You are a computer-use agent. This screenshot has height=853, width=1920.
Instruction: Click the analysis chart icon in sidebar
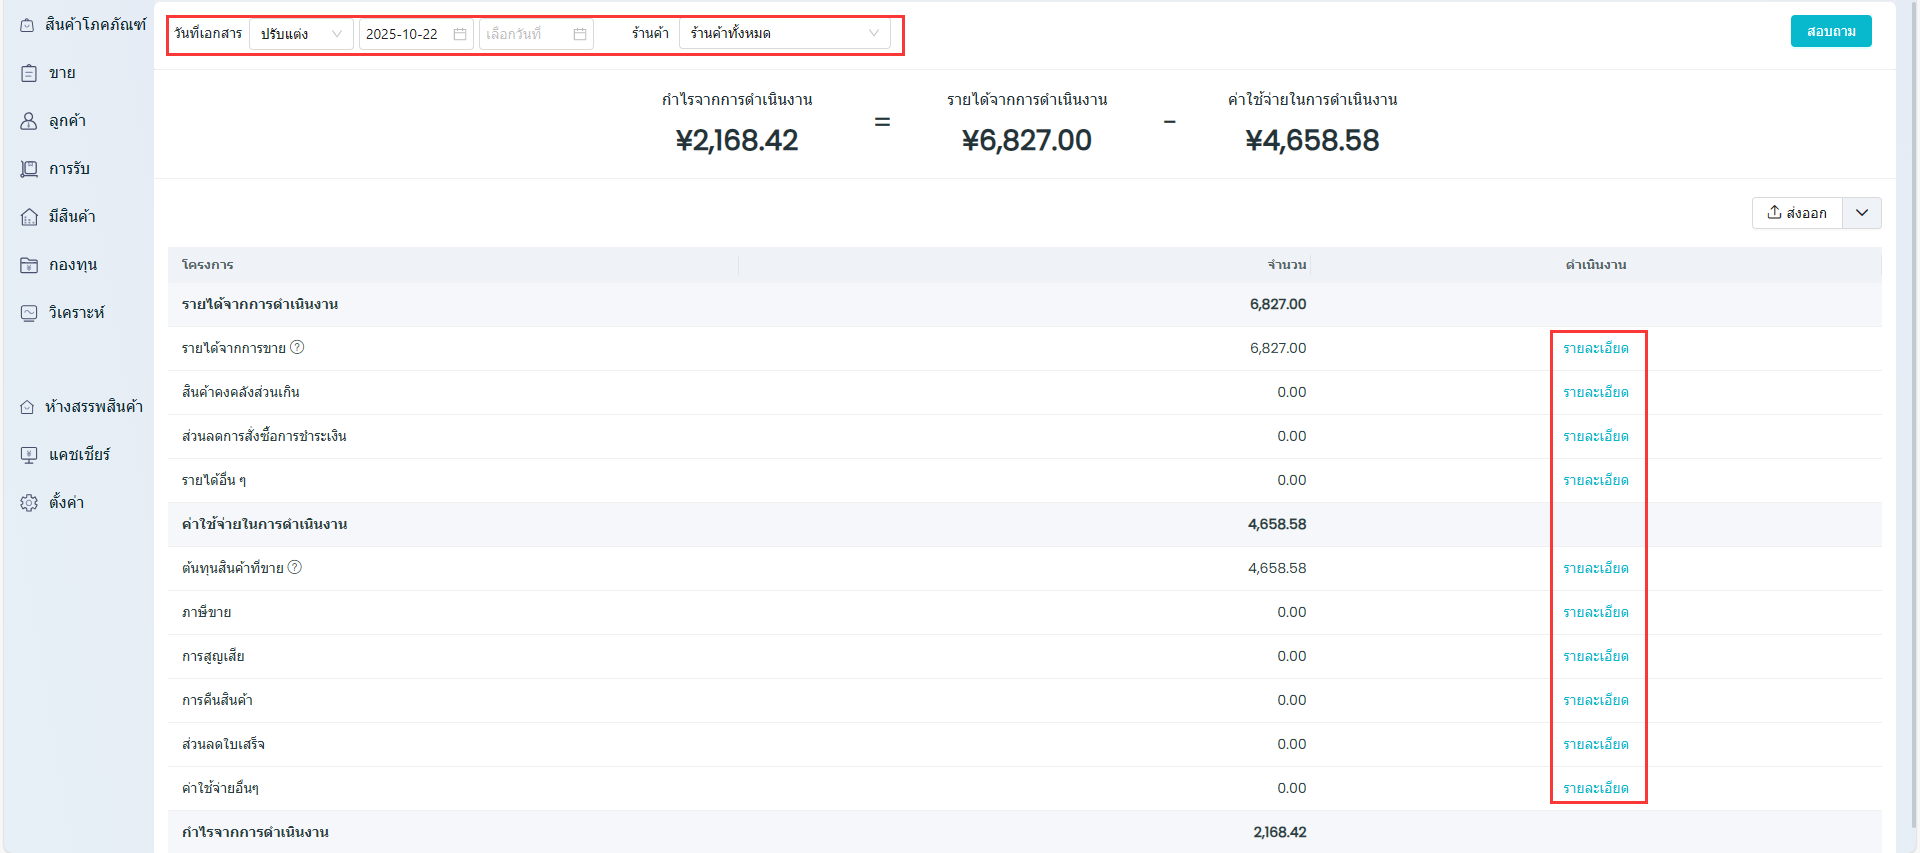29,313
